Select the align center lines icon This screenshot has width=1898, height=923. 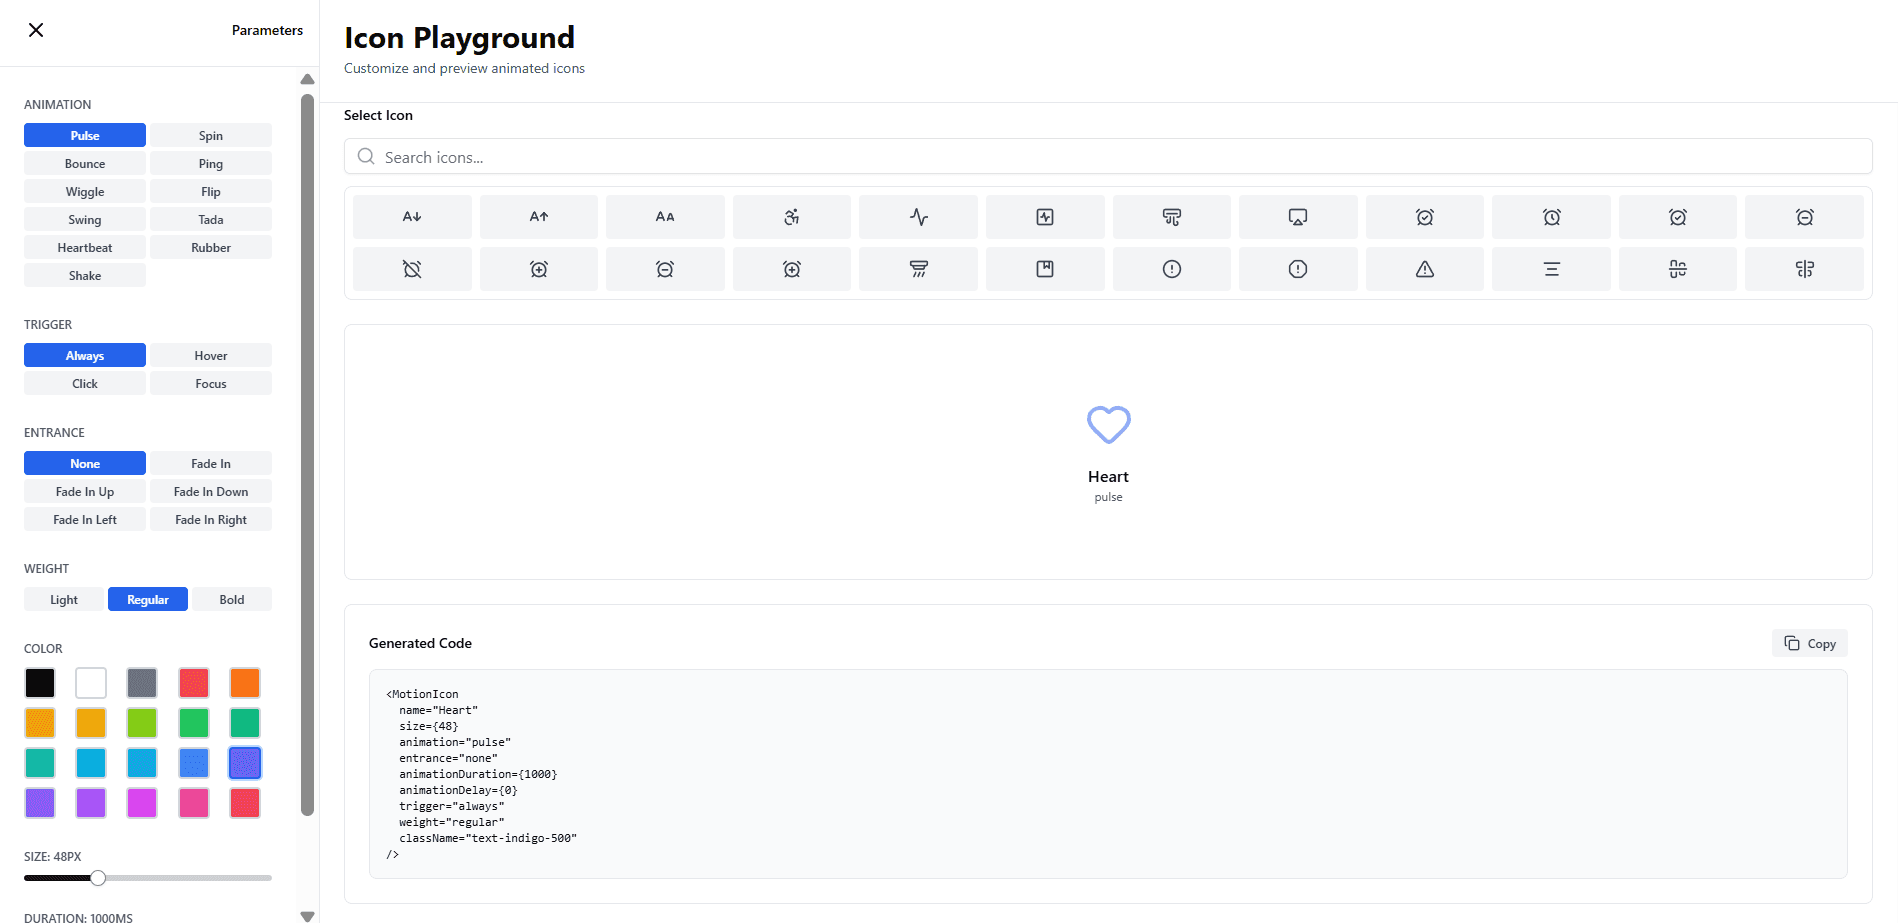click(1551, 268)
